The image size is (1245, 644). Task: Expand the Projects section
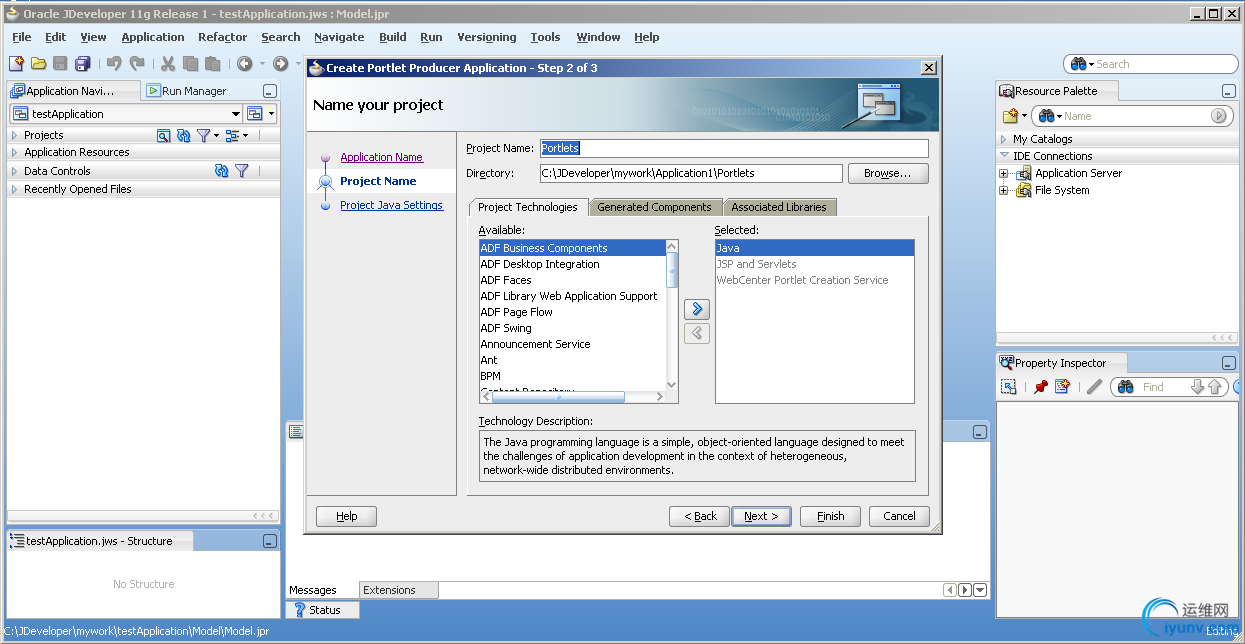(x=14, y=135)
